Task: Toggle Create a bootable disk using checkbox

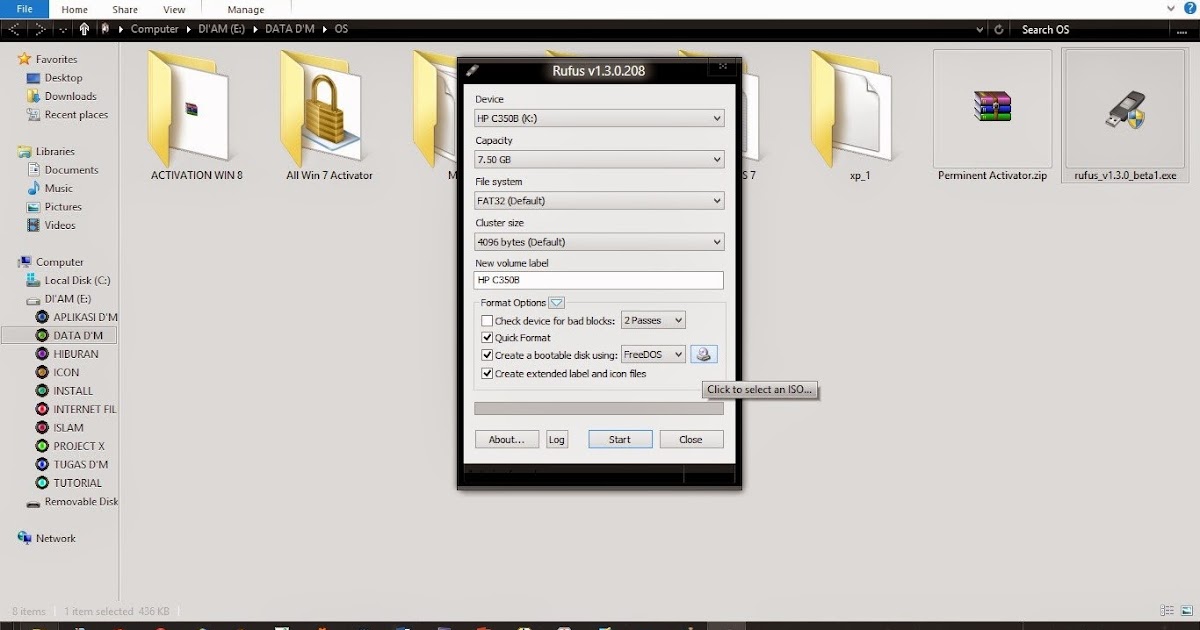Action: click(487, 355)
